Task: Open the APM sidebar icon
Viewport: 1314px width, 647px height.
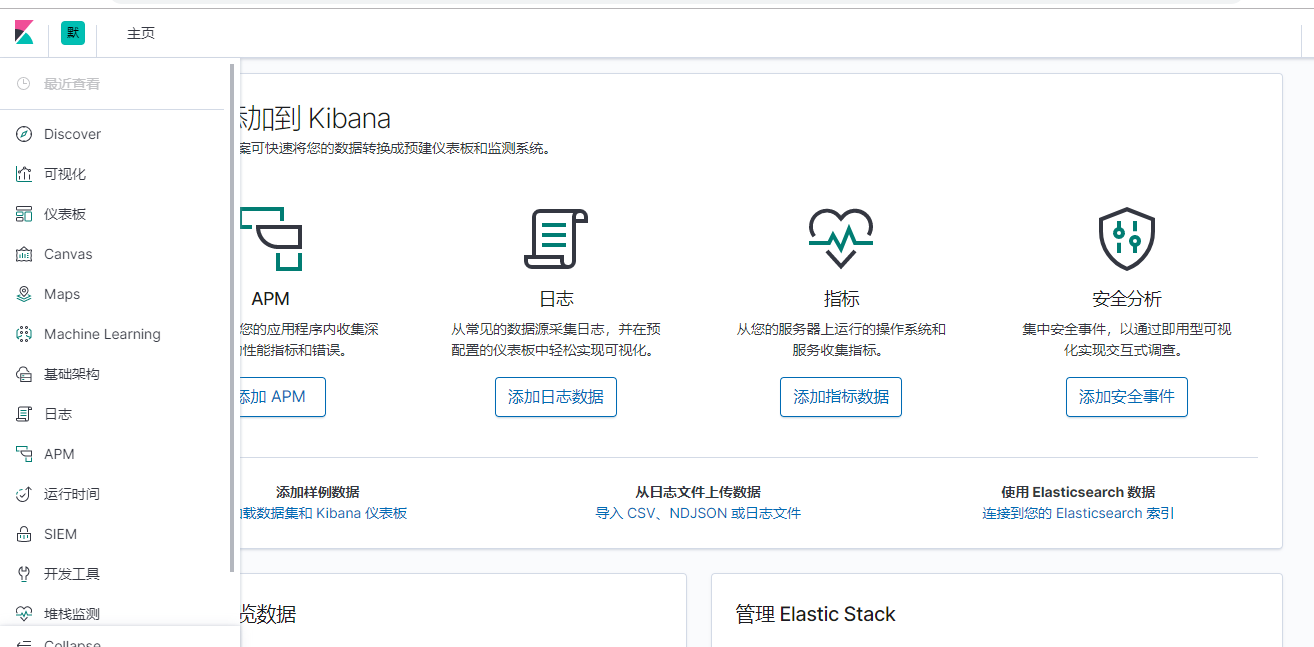Action: (x=24, y=454)
